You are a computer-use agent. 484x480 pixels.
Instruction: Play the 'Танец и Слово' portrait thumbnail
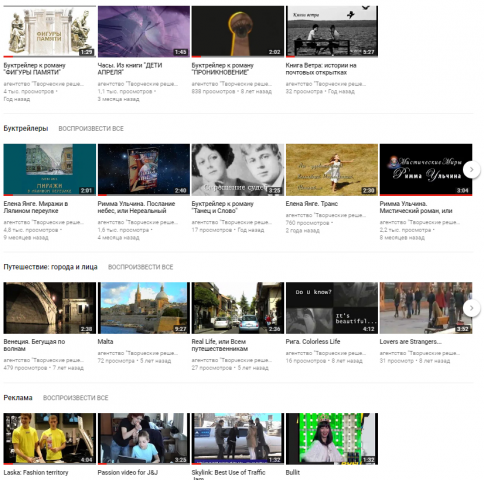238,170
